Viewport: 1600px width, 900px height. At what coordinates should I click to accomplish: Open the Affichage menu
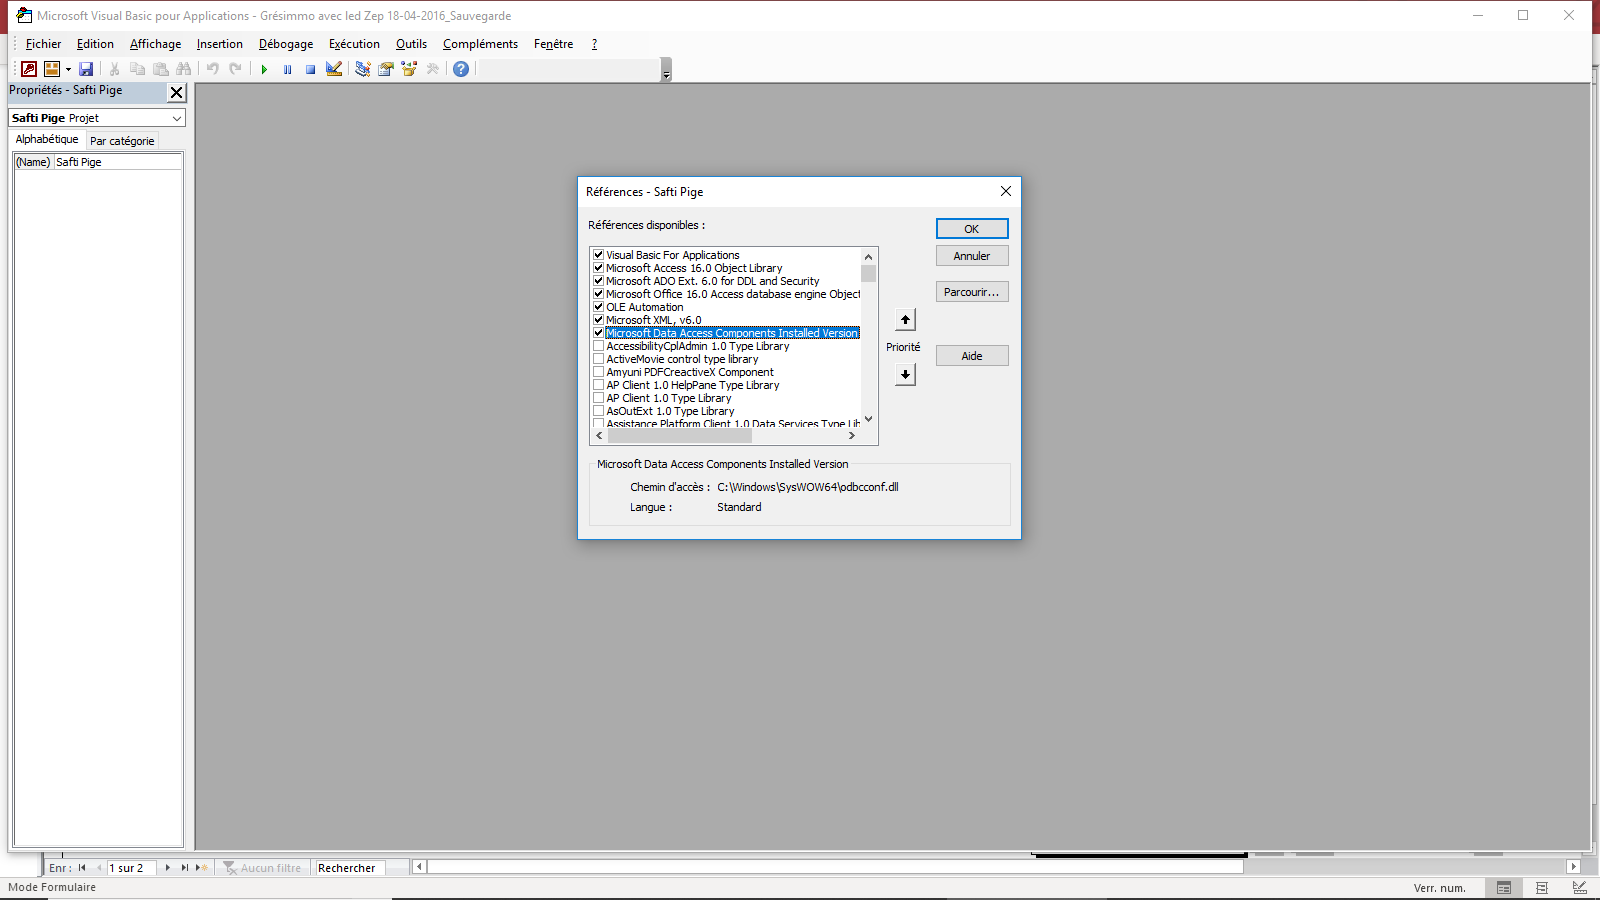[x=155, y=44]
